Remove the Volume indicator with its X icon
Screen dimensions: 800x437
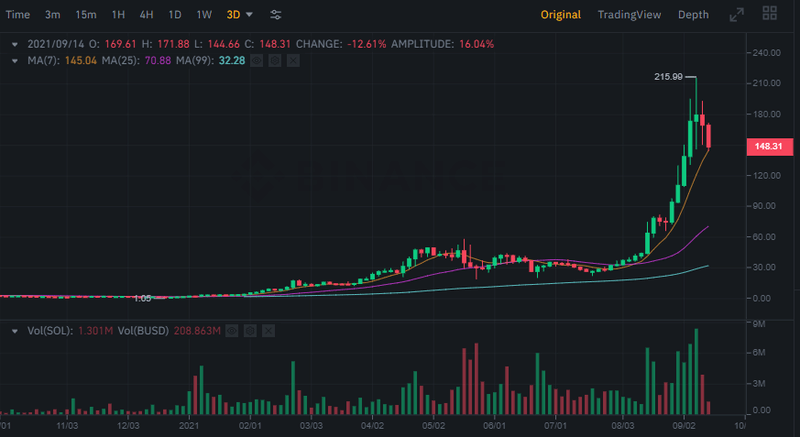(267, 330)
